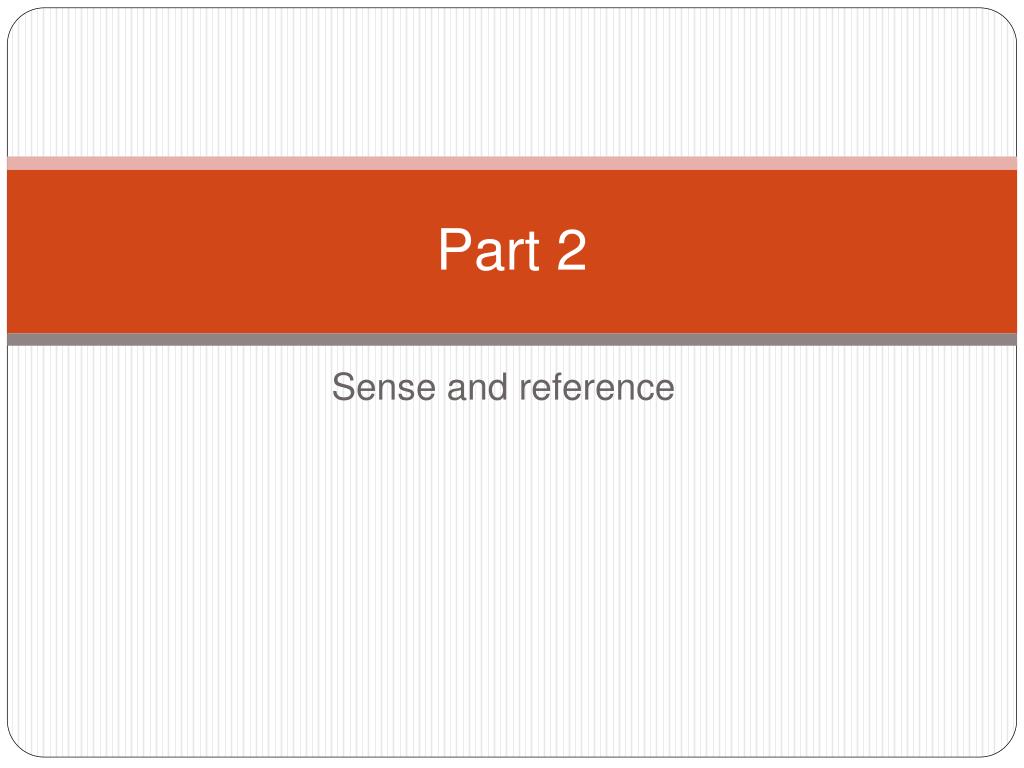Click the rounded top-left corner of the slide

pos(20,20)
